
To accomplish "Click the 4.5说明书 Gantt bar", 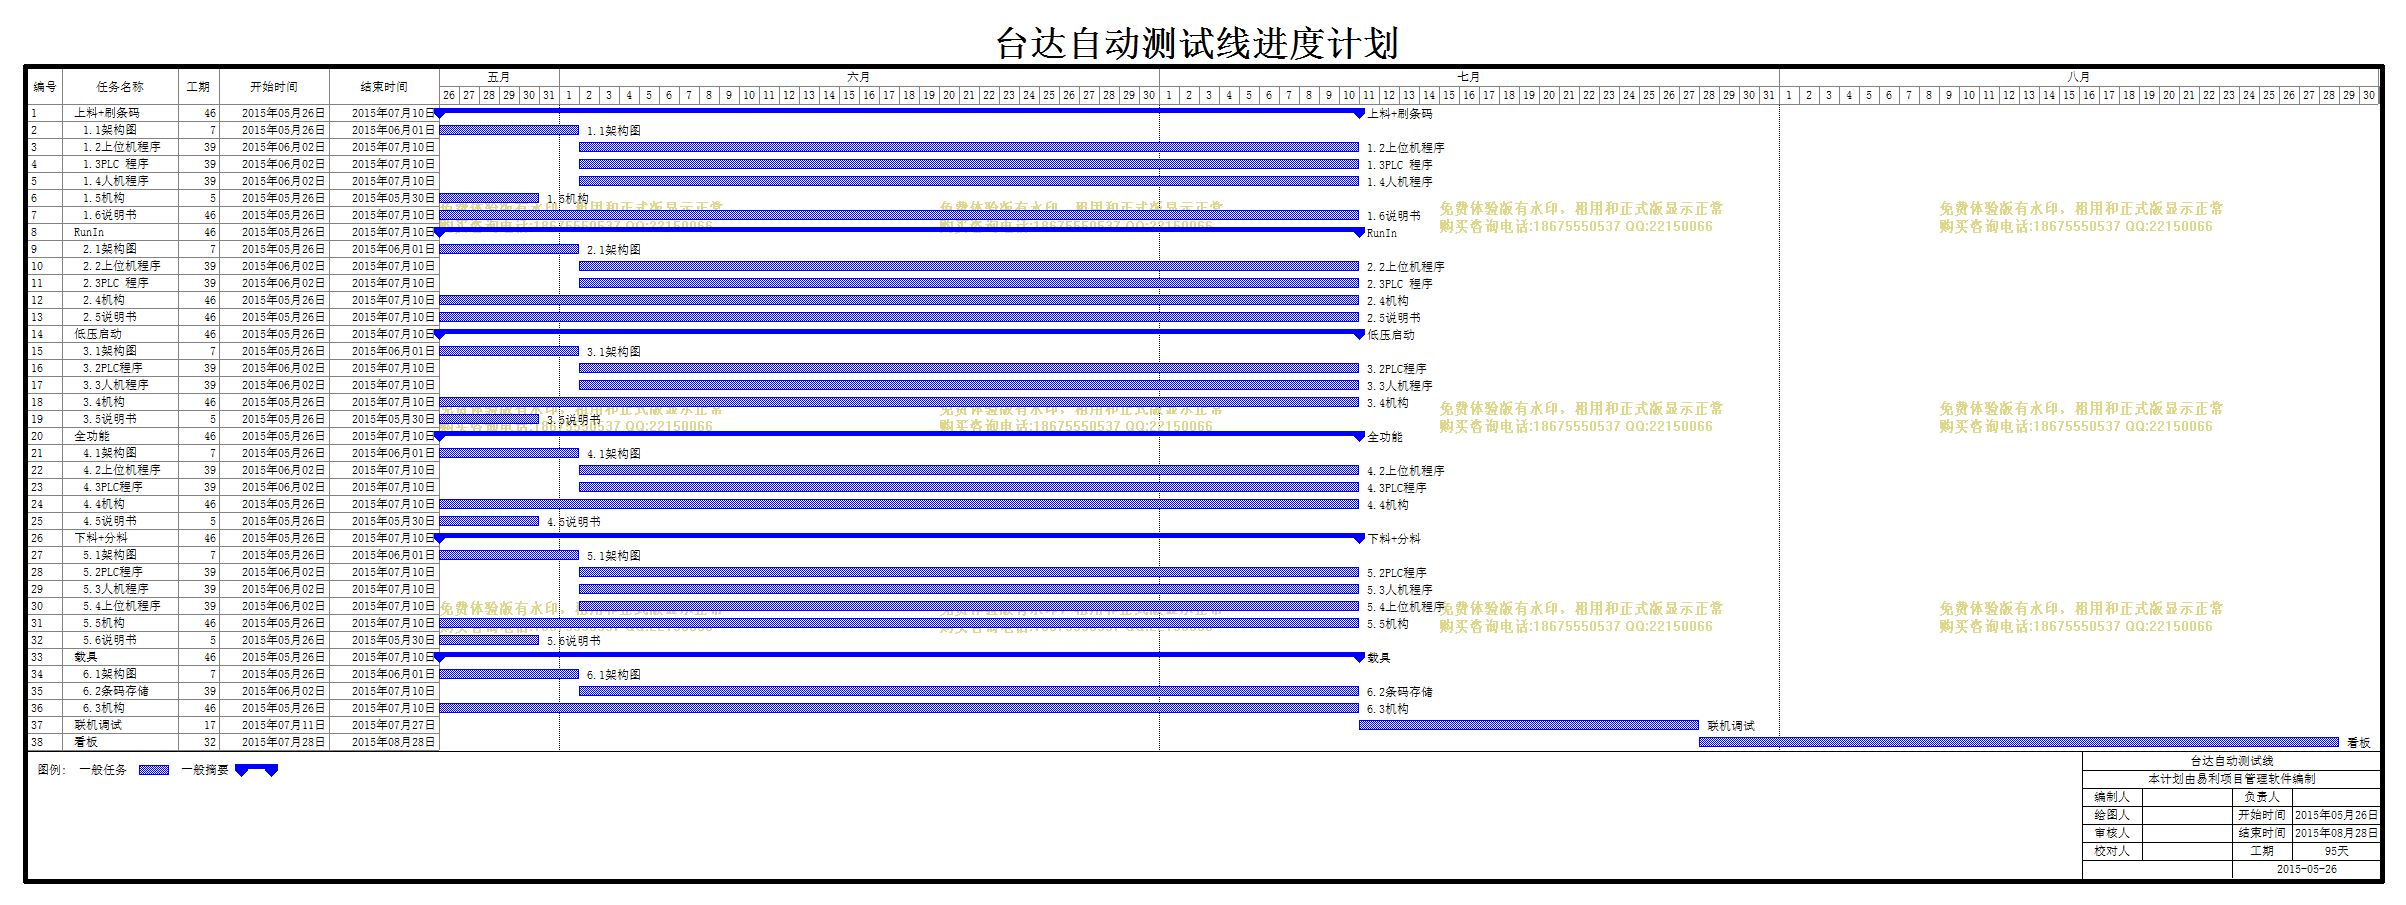I will coord(489,521).
